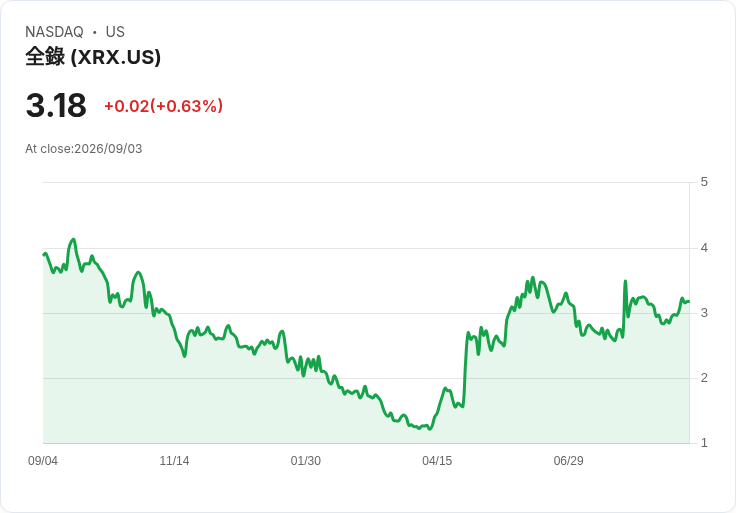Select the 11/14 date on the x-axis
Screen dimensions: 736x513
174,460
